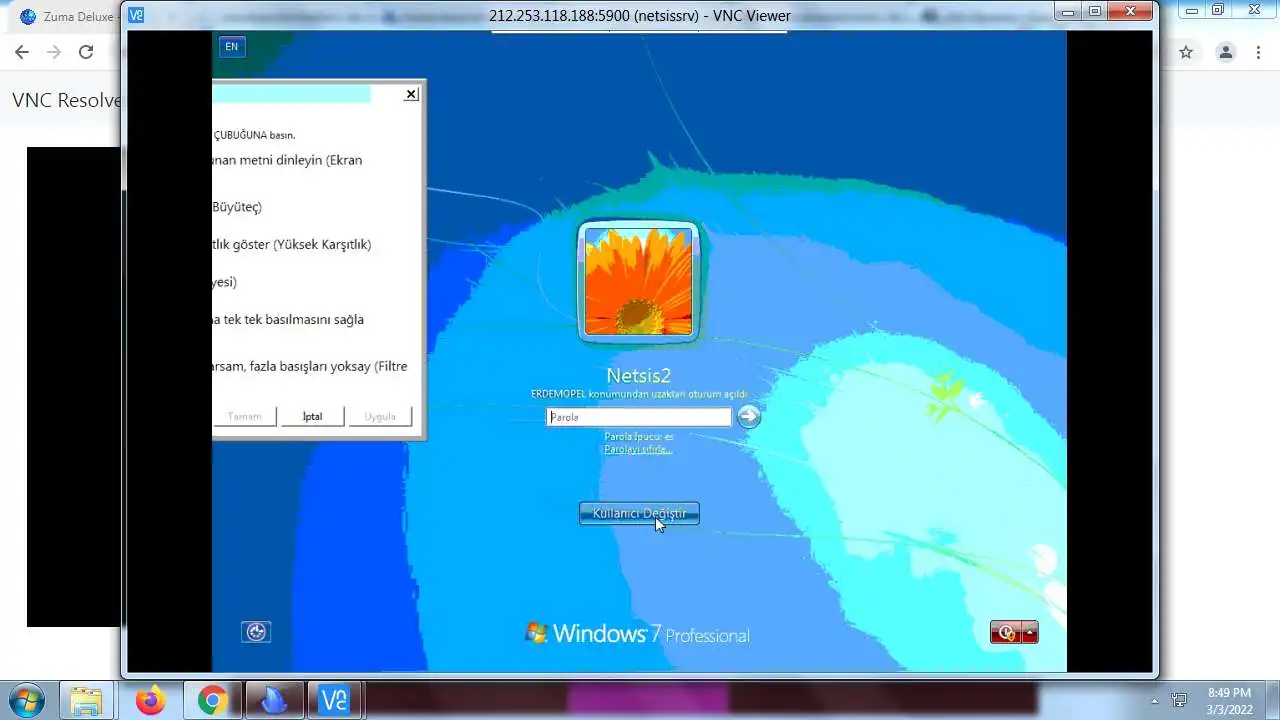Switch to VNC Viewer taskbar button
The height and width of the screenshot is (720, 1280).
point(334,700)
